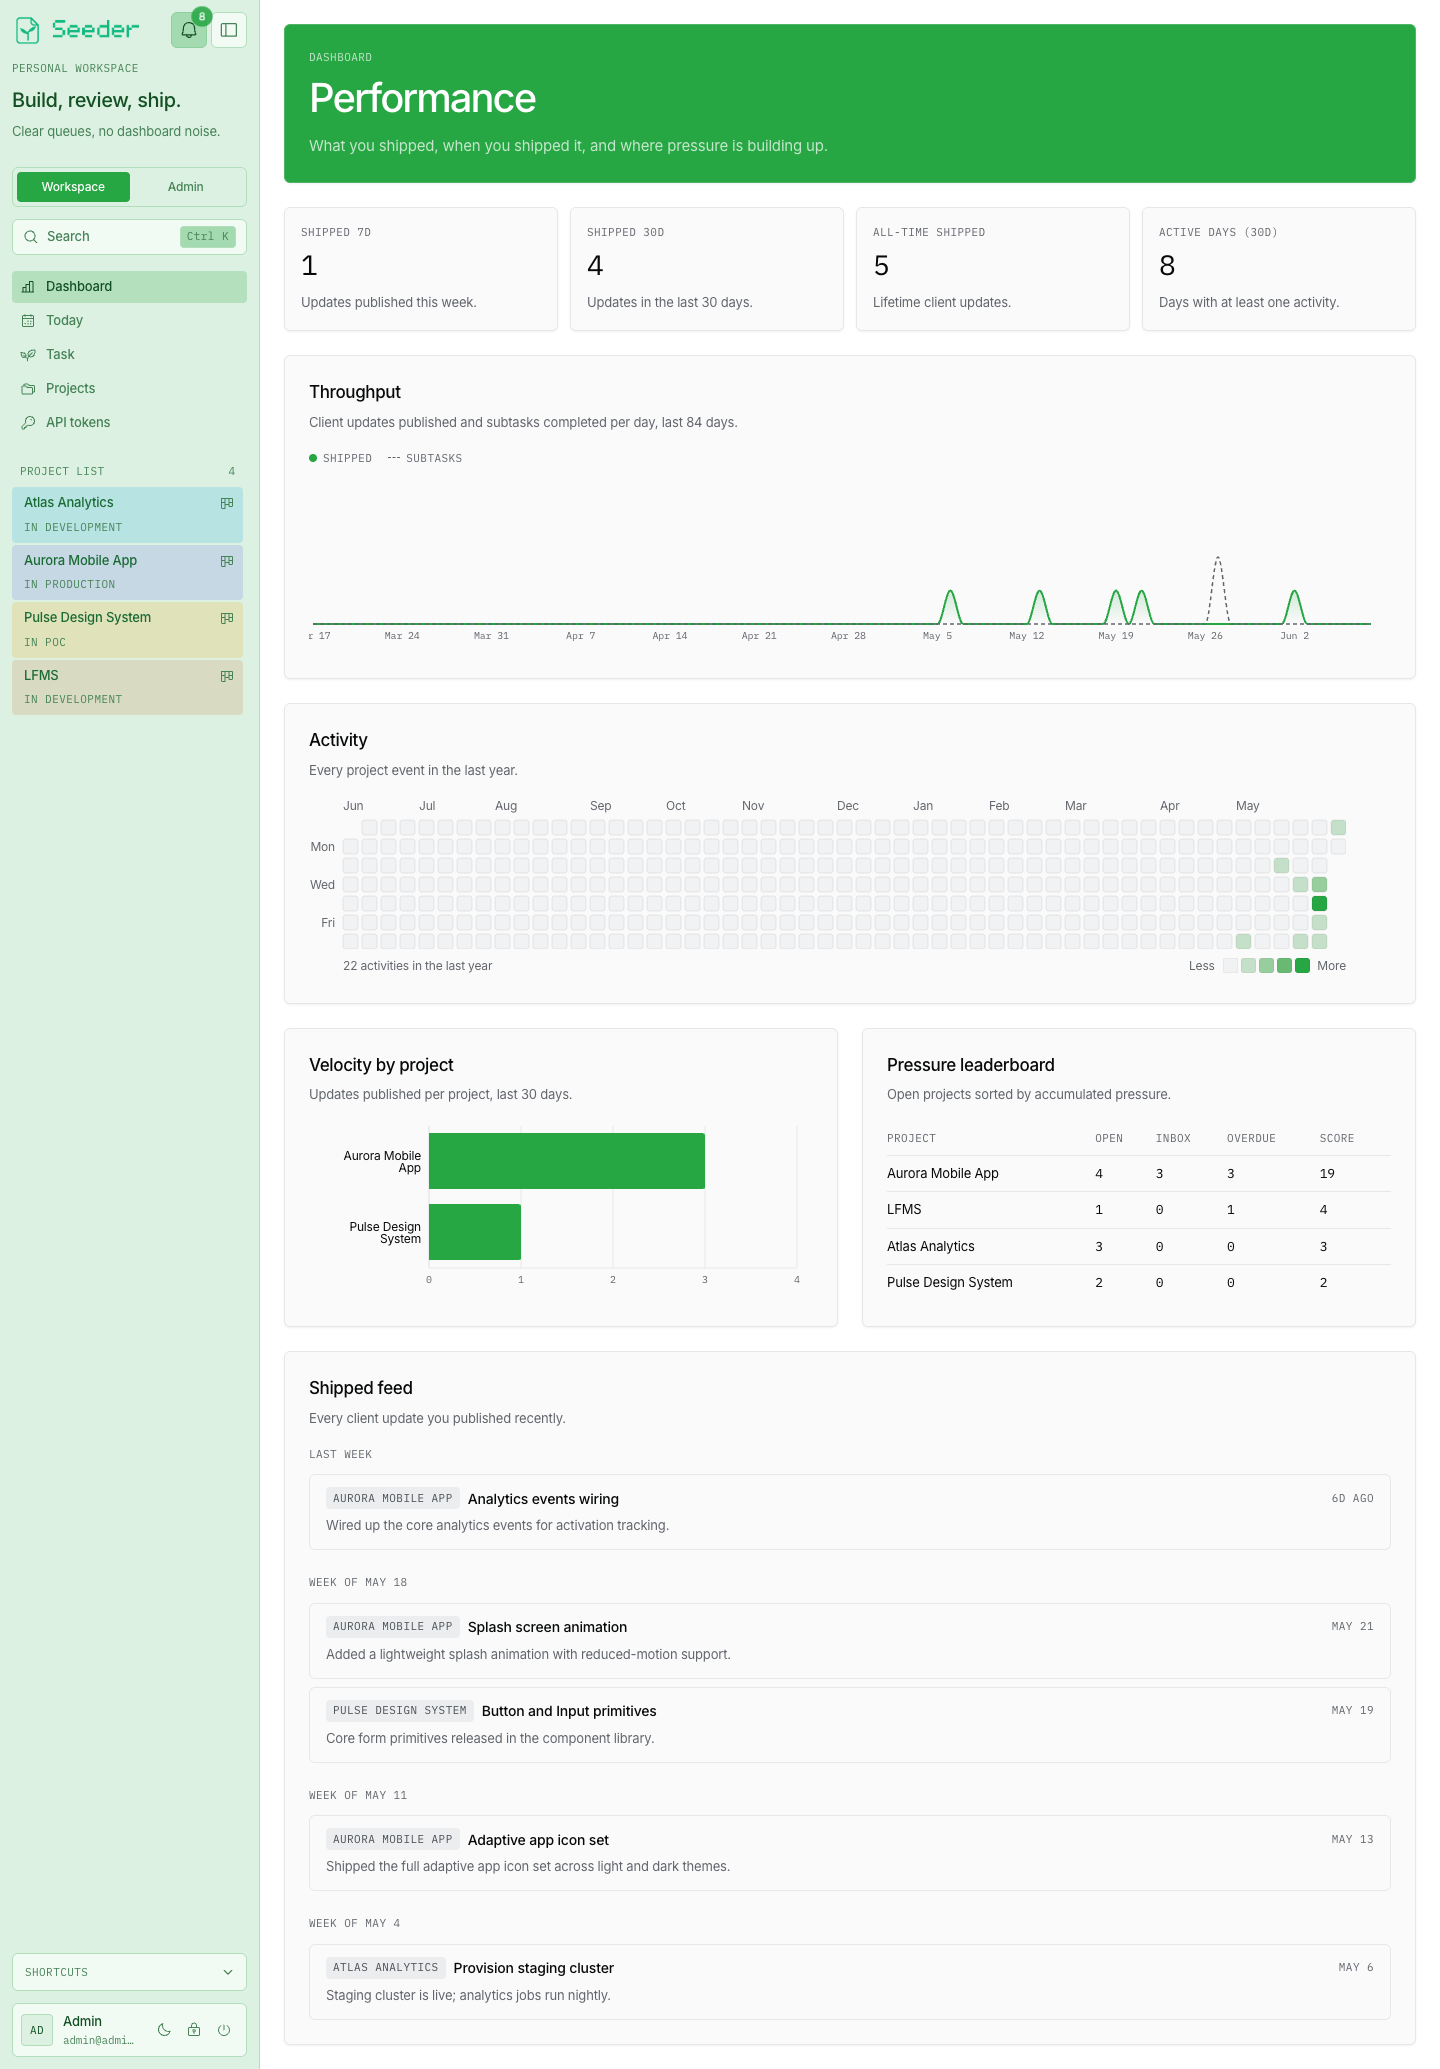Click the lock icon in the user panel

194,2030
